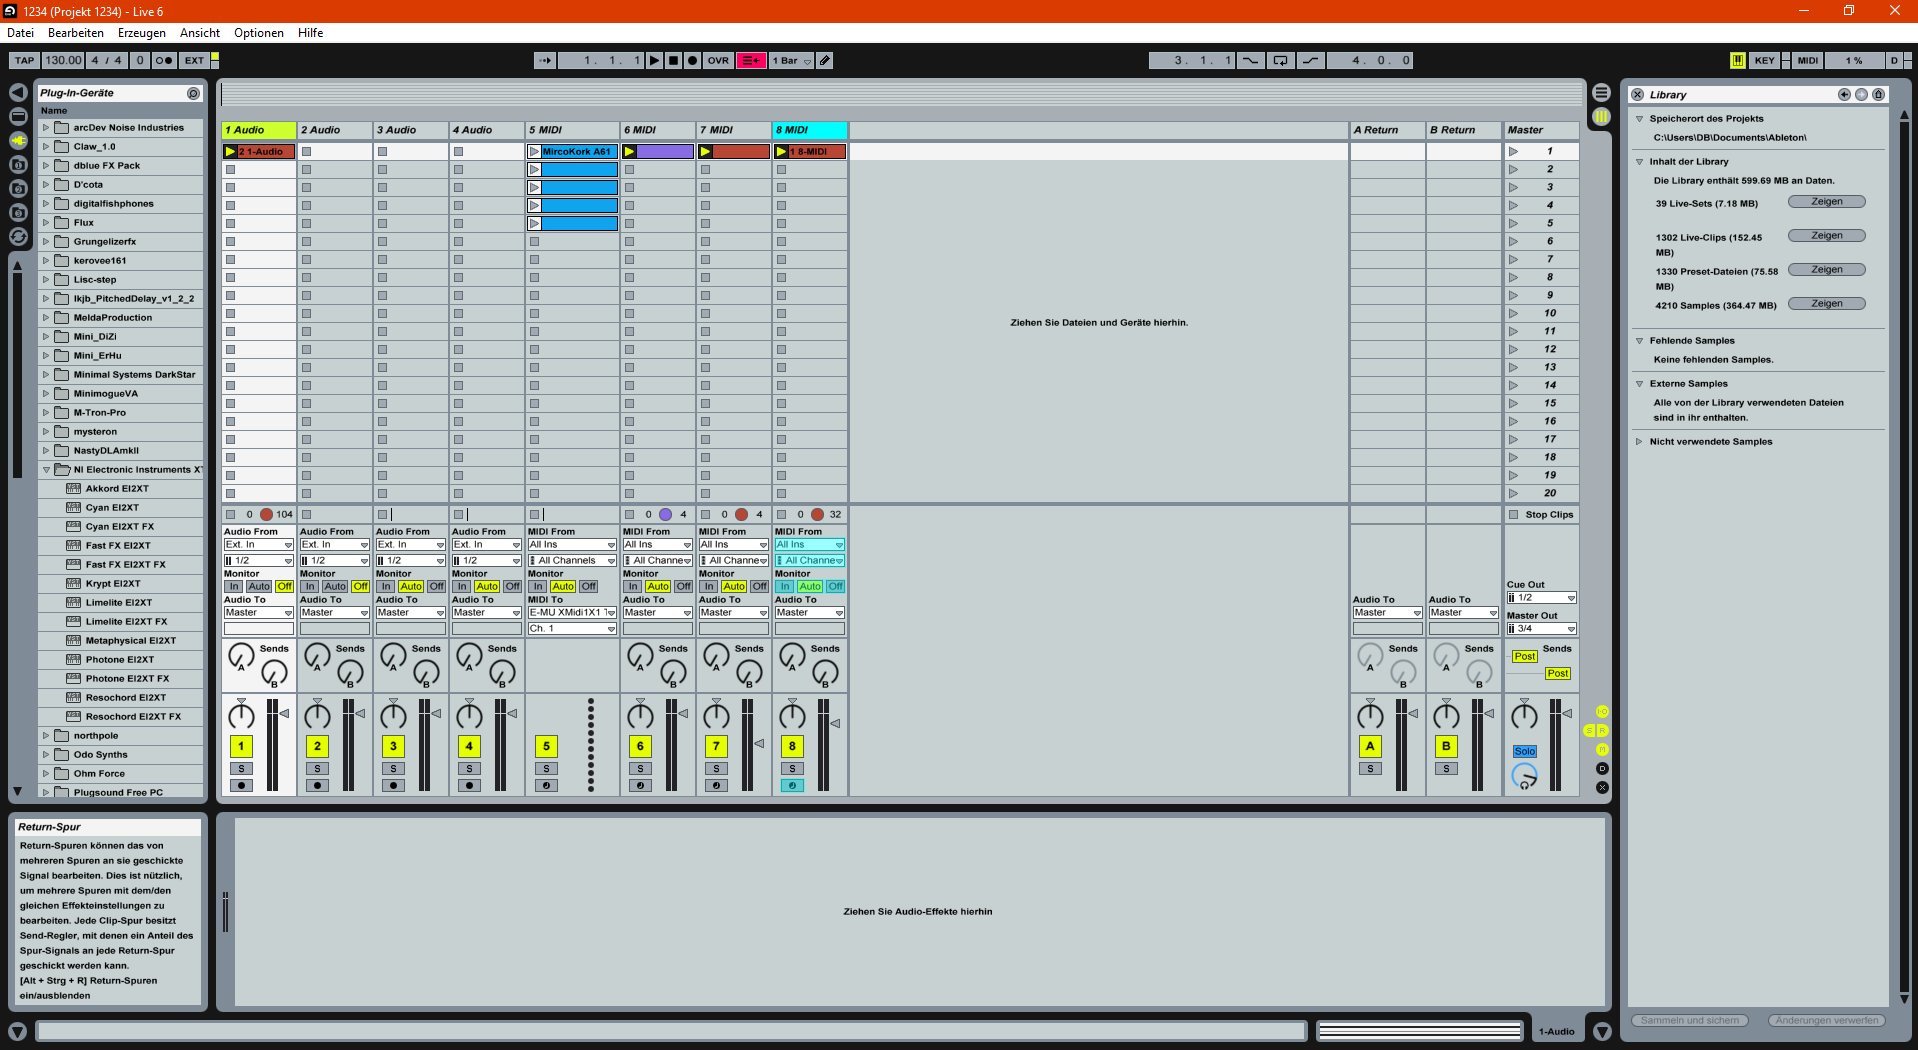Show Samples via Zeigen button

click(1826, 304)
